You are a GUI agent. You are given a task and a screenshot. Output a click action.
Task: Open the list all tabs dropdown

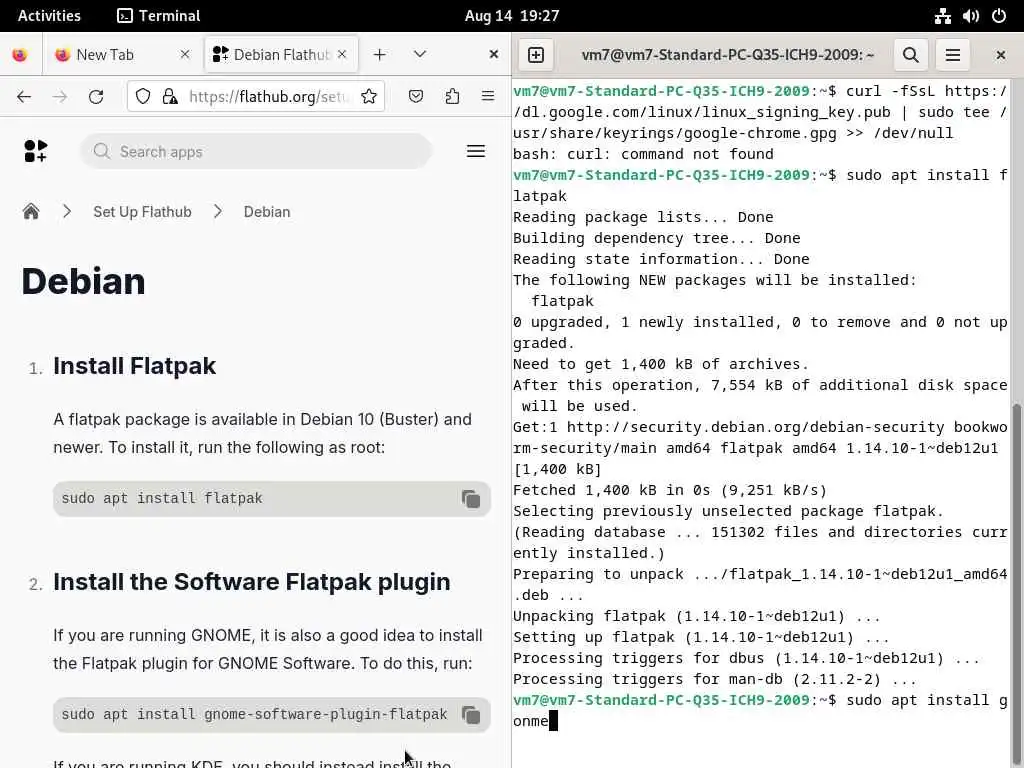point(420,54)
